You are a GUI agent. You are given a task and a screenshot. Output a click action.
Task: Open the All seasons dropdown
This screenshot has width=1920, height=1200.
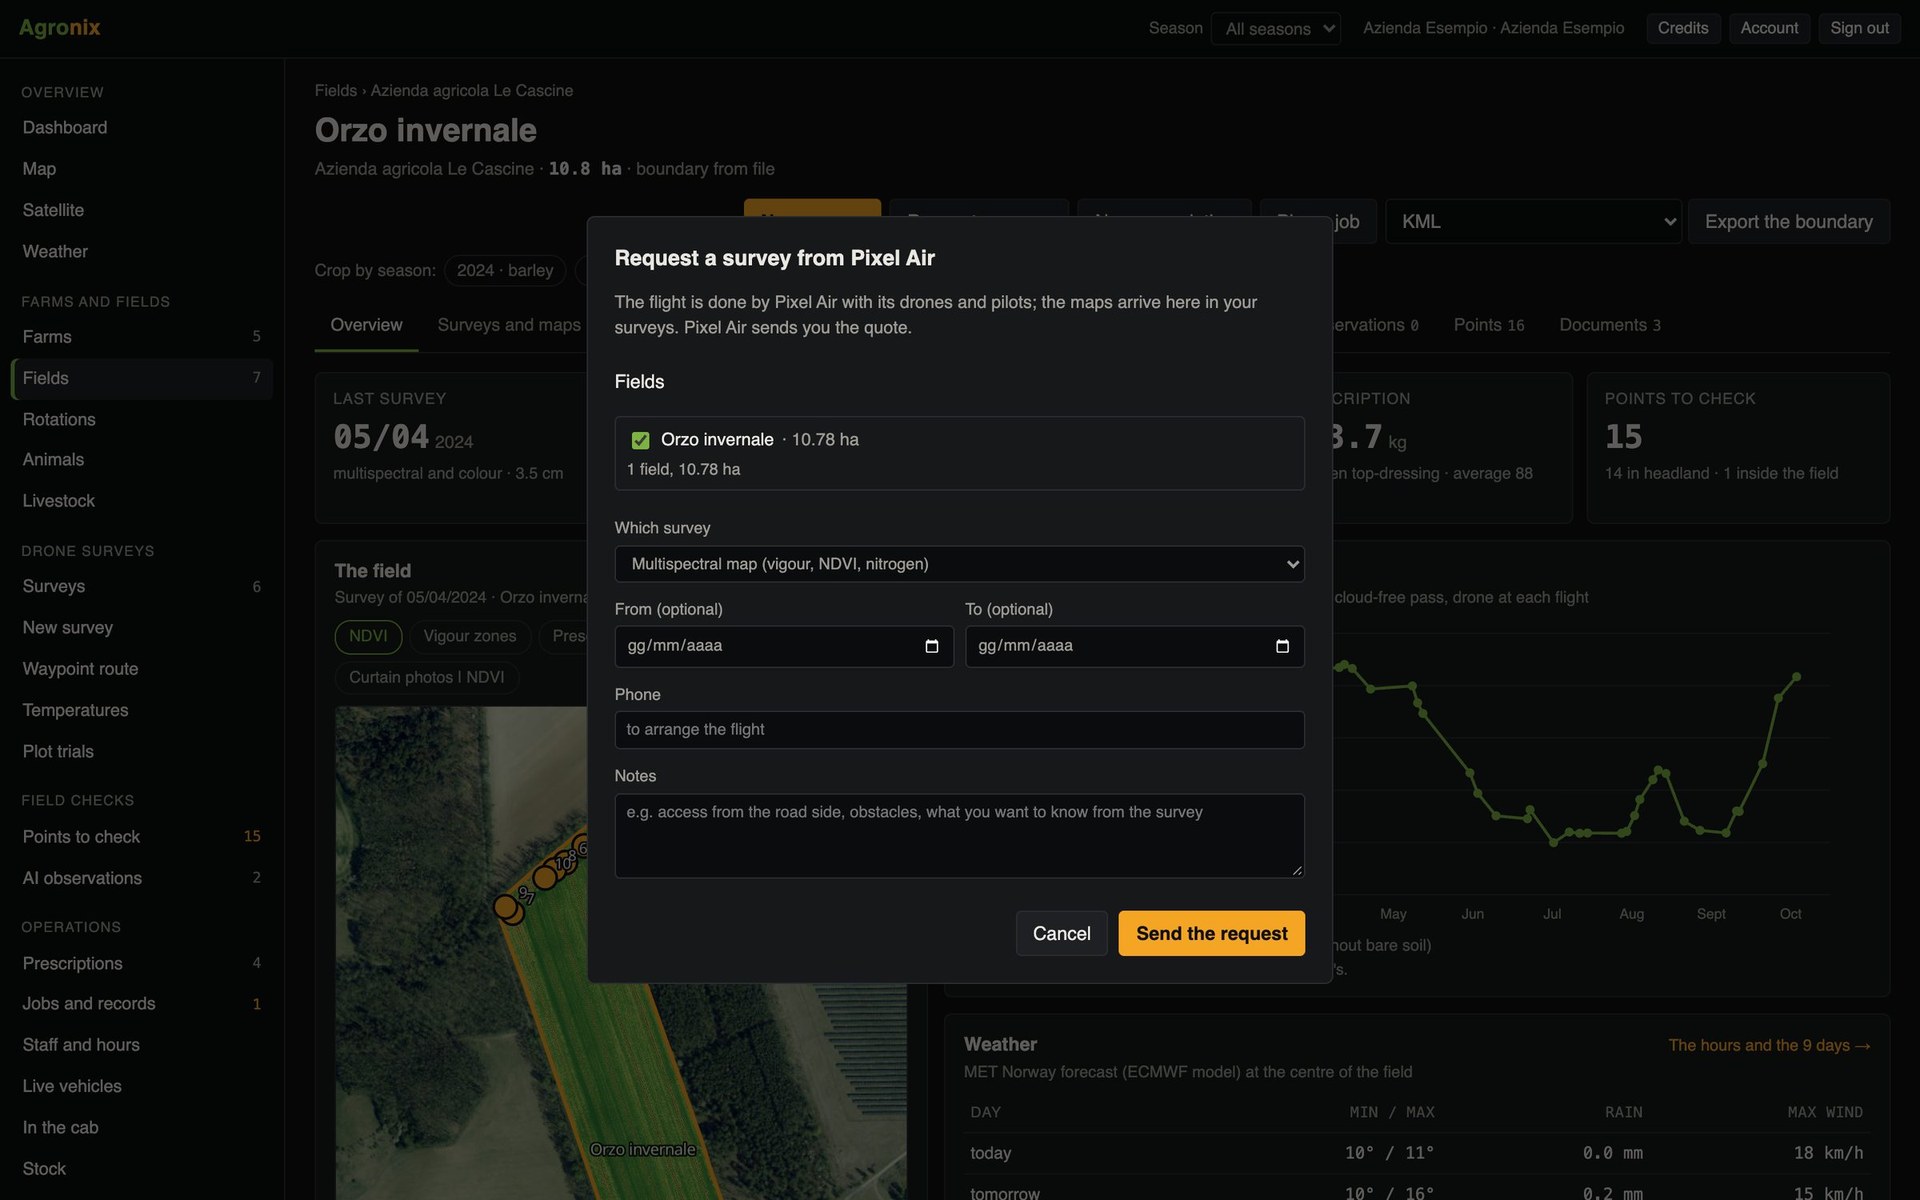coord(1276,28)
